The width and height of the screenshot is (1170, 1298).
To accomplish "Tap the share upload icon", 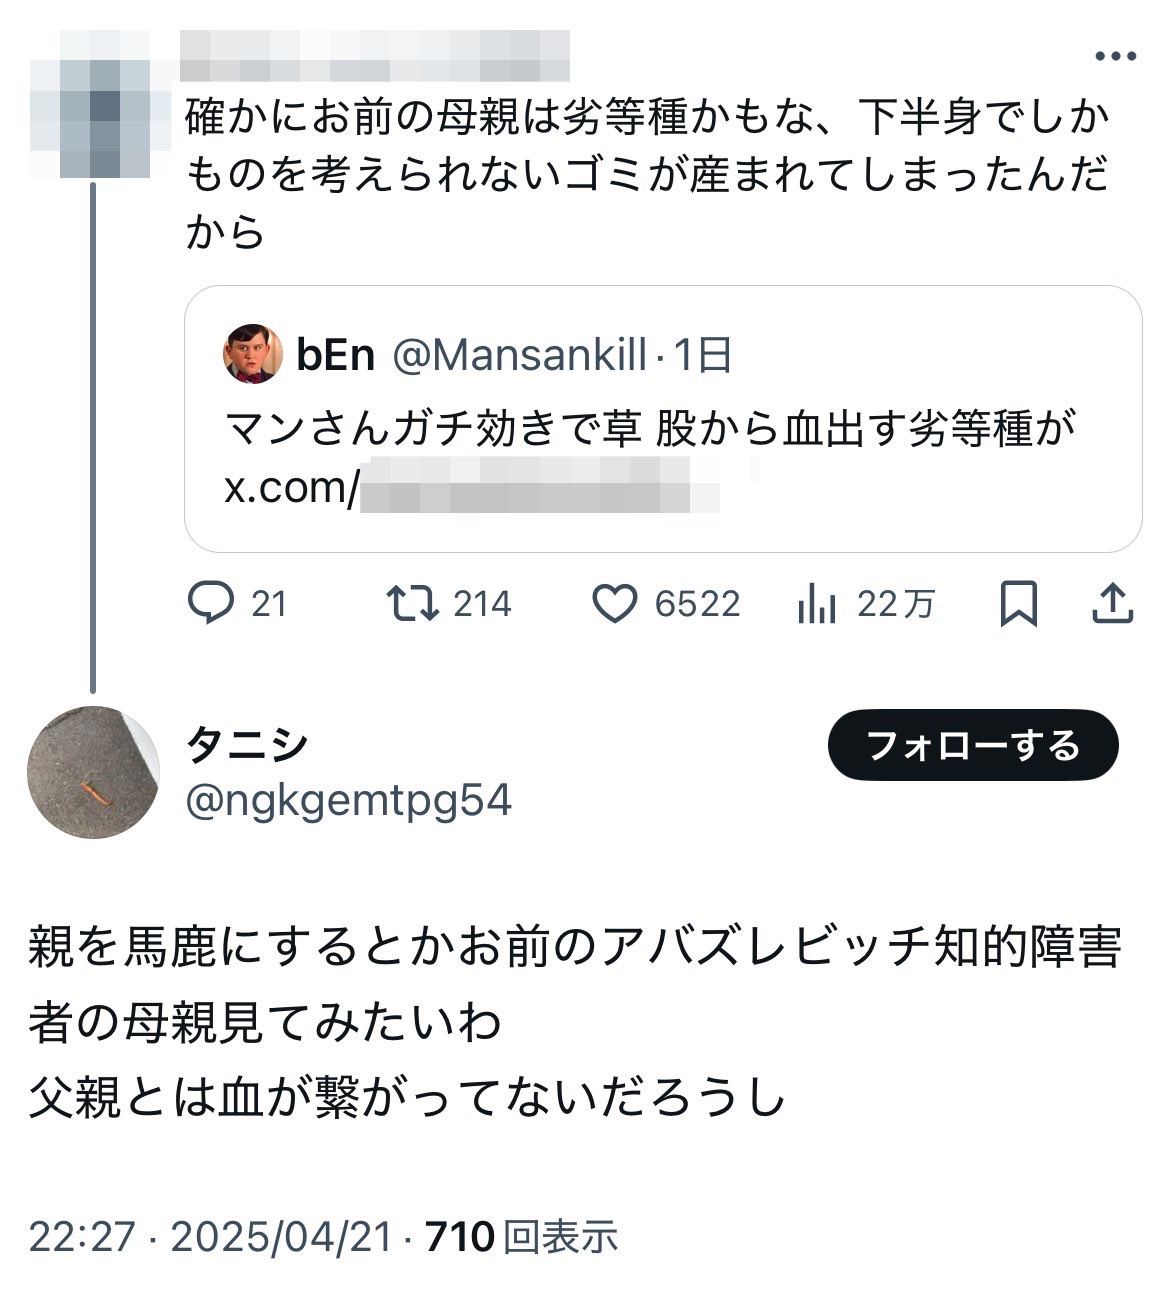I will (1112, 604).
